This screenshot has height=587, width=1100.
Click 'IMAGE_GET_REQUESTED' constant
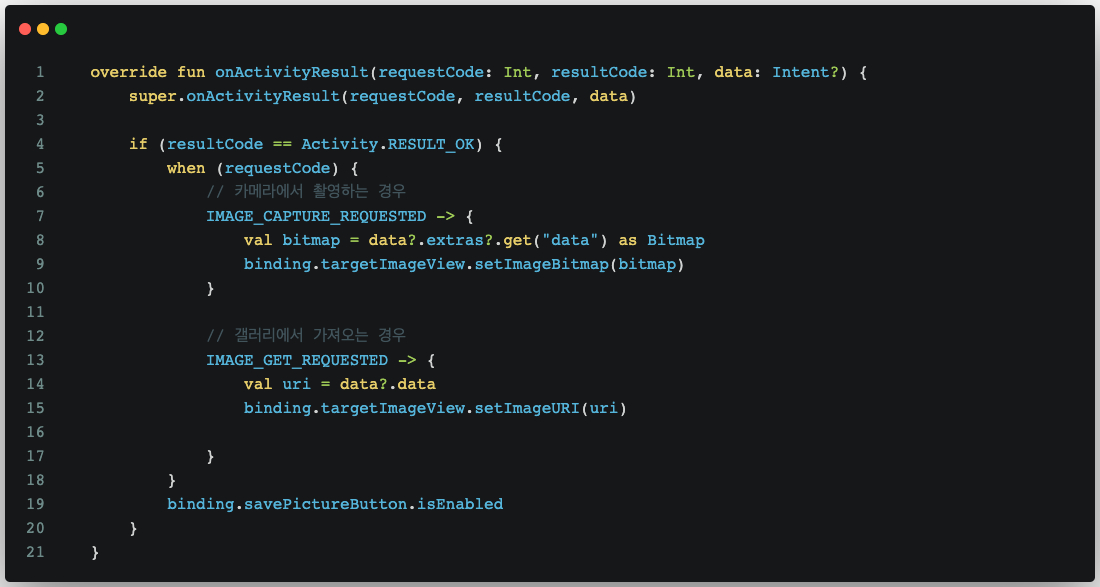[x=297, y=360]
